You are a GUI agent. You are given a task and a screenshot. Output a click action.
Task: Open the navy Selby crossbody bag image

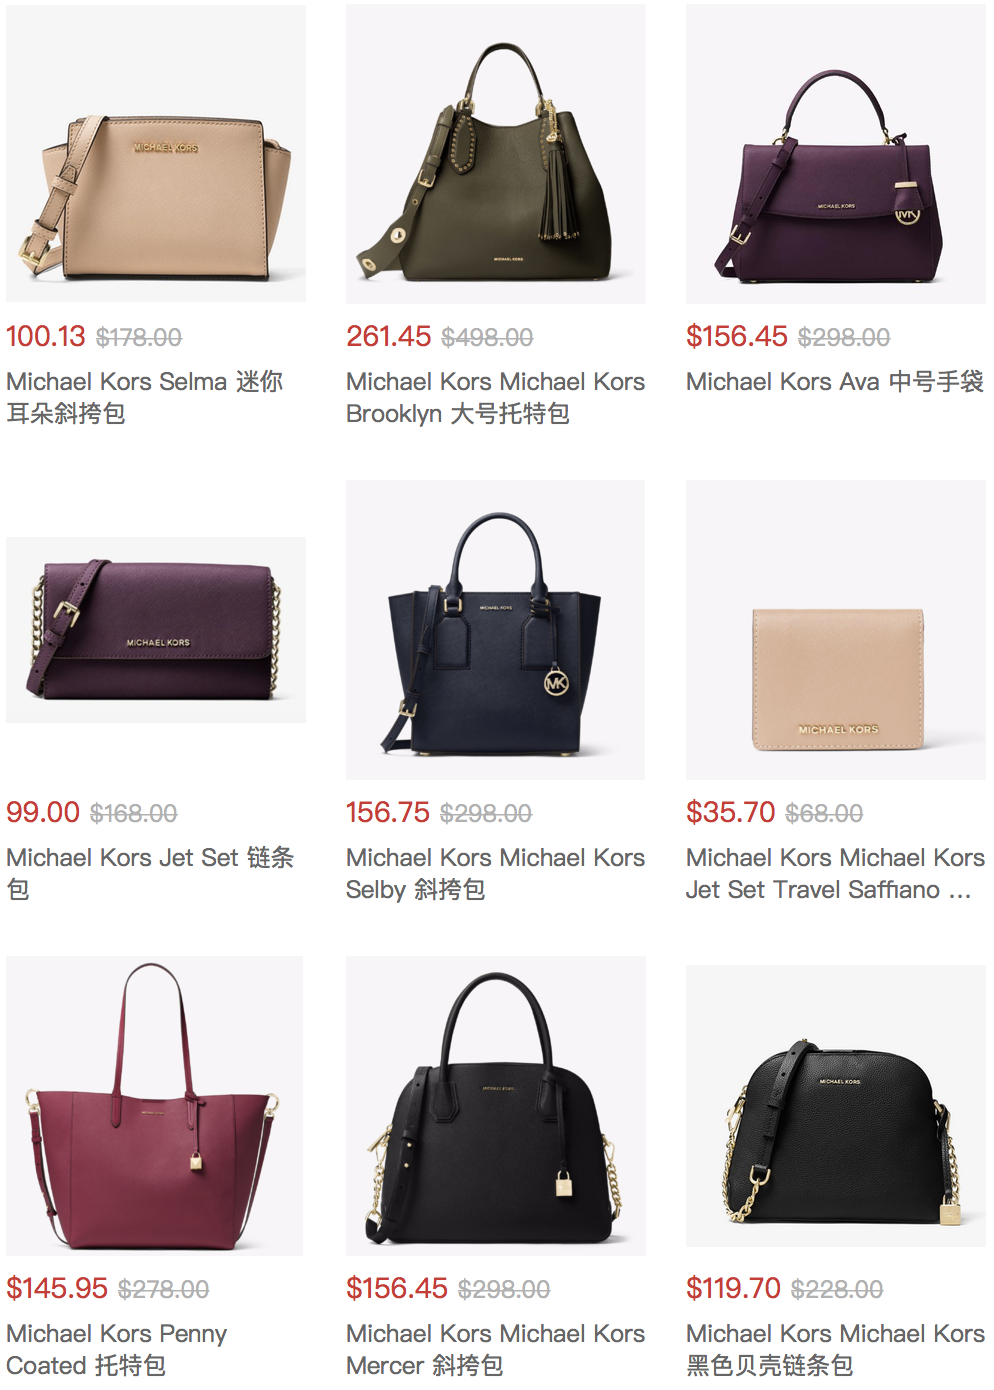click(496, 630)
